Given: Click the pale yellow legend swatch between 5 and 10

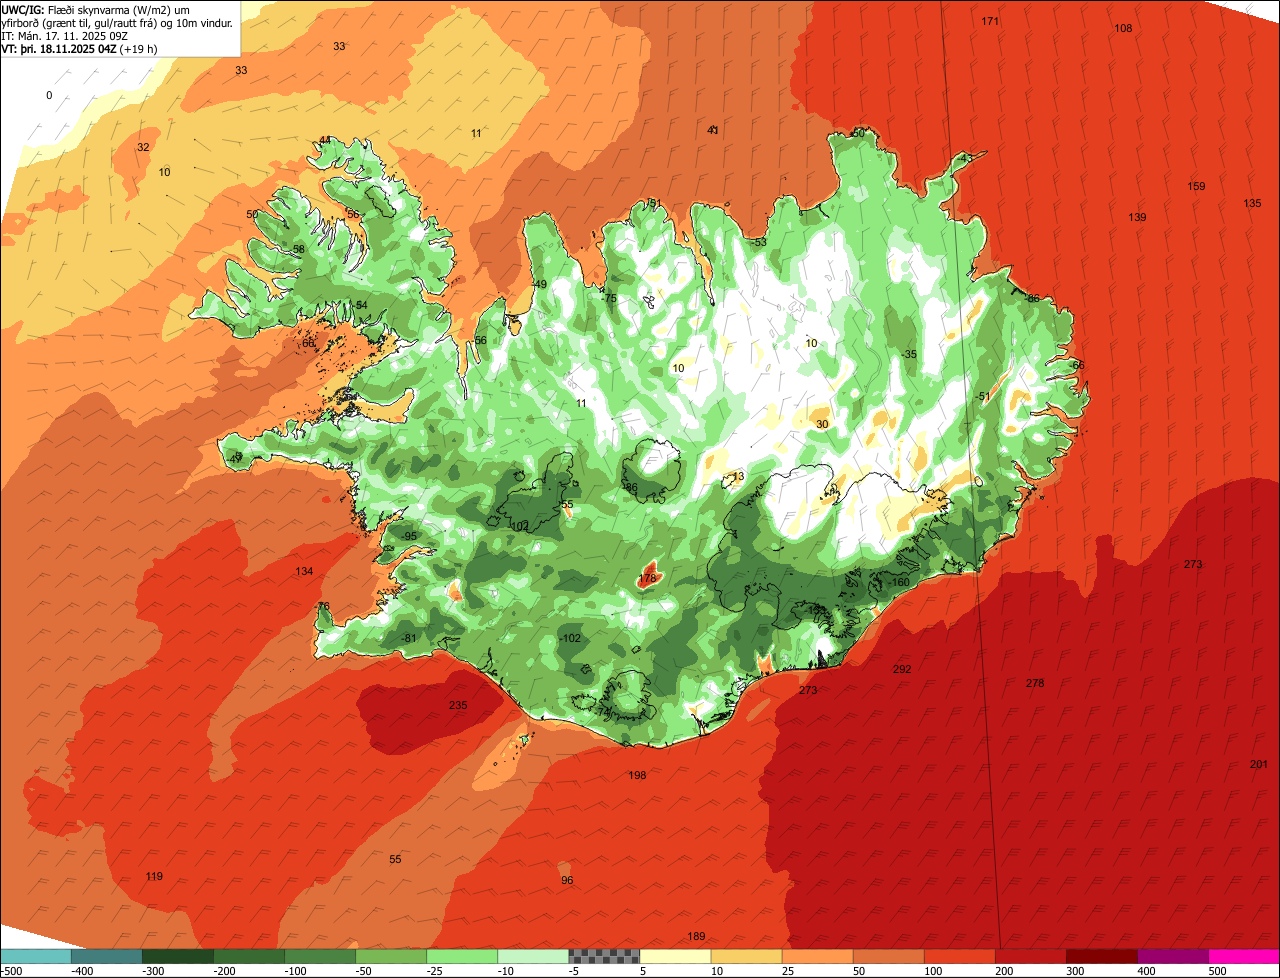Looking at the screenshot, I should coord(675,956).
